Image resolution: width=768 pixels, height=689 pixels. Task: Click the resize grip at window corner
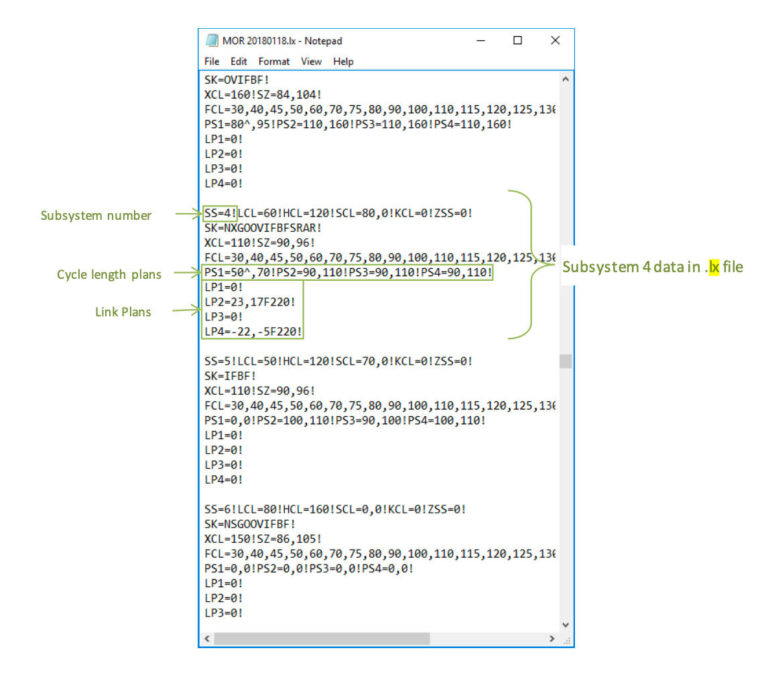coord(566,639)
